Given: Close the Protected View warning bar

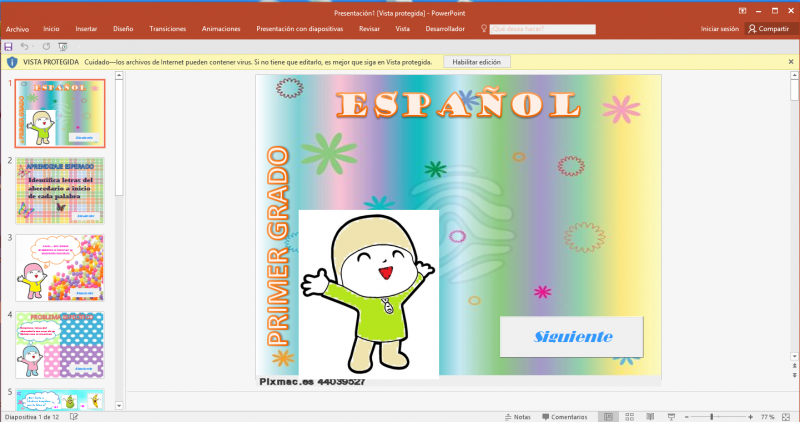Looking at the screenshot, I should [x=791, y=62].
